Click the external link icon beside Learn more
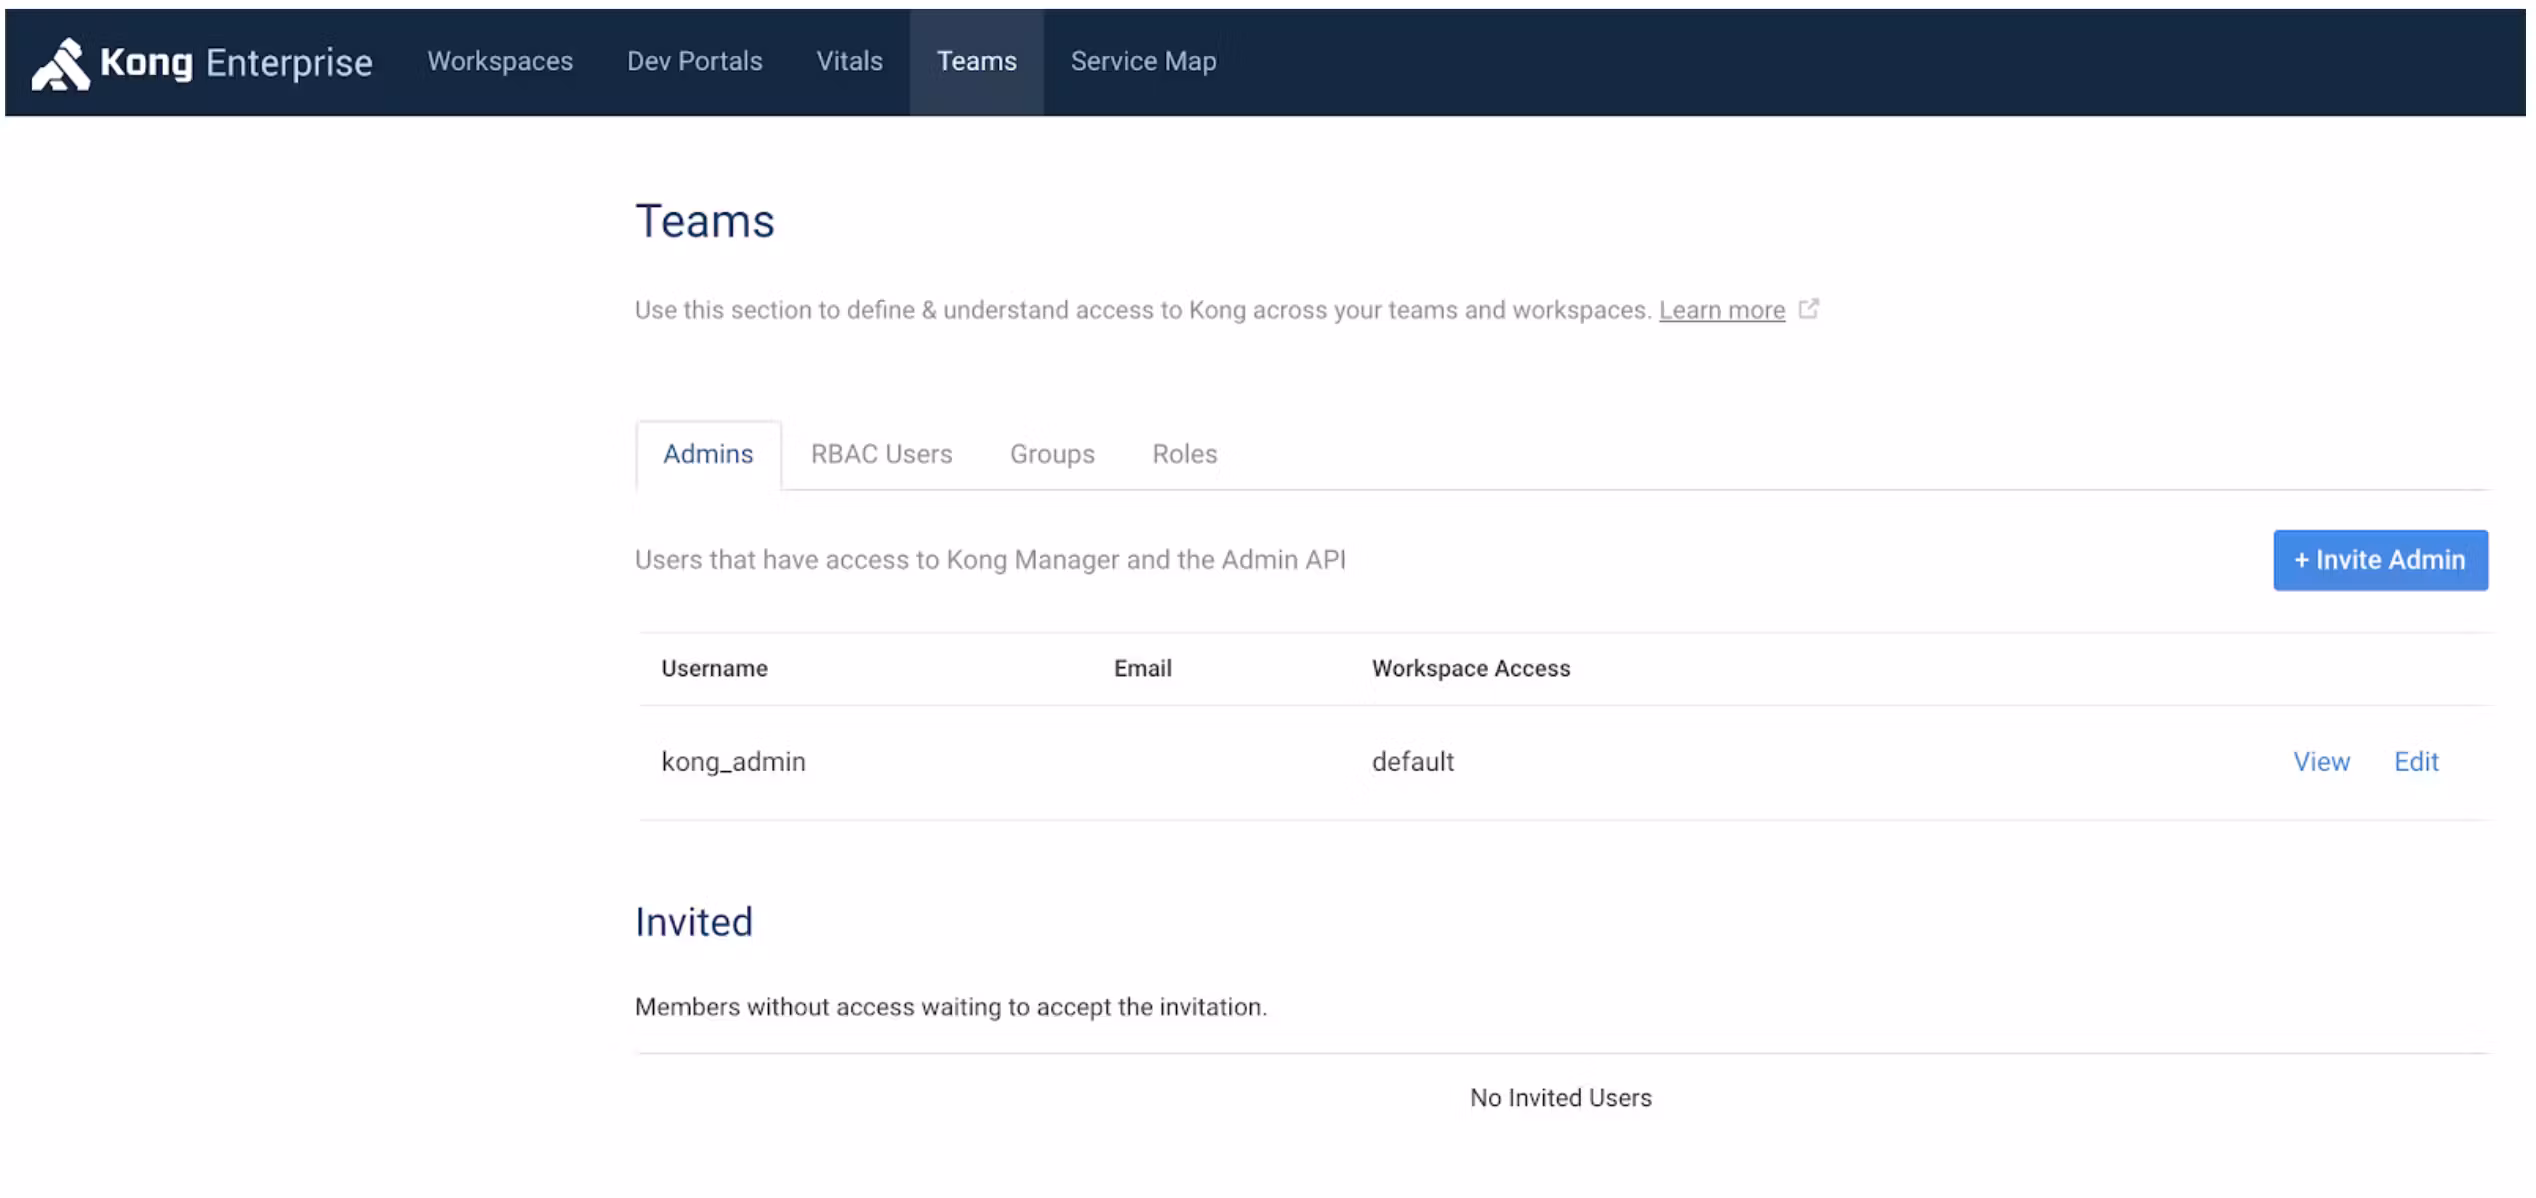 point(1808,309)
